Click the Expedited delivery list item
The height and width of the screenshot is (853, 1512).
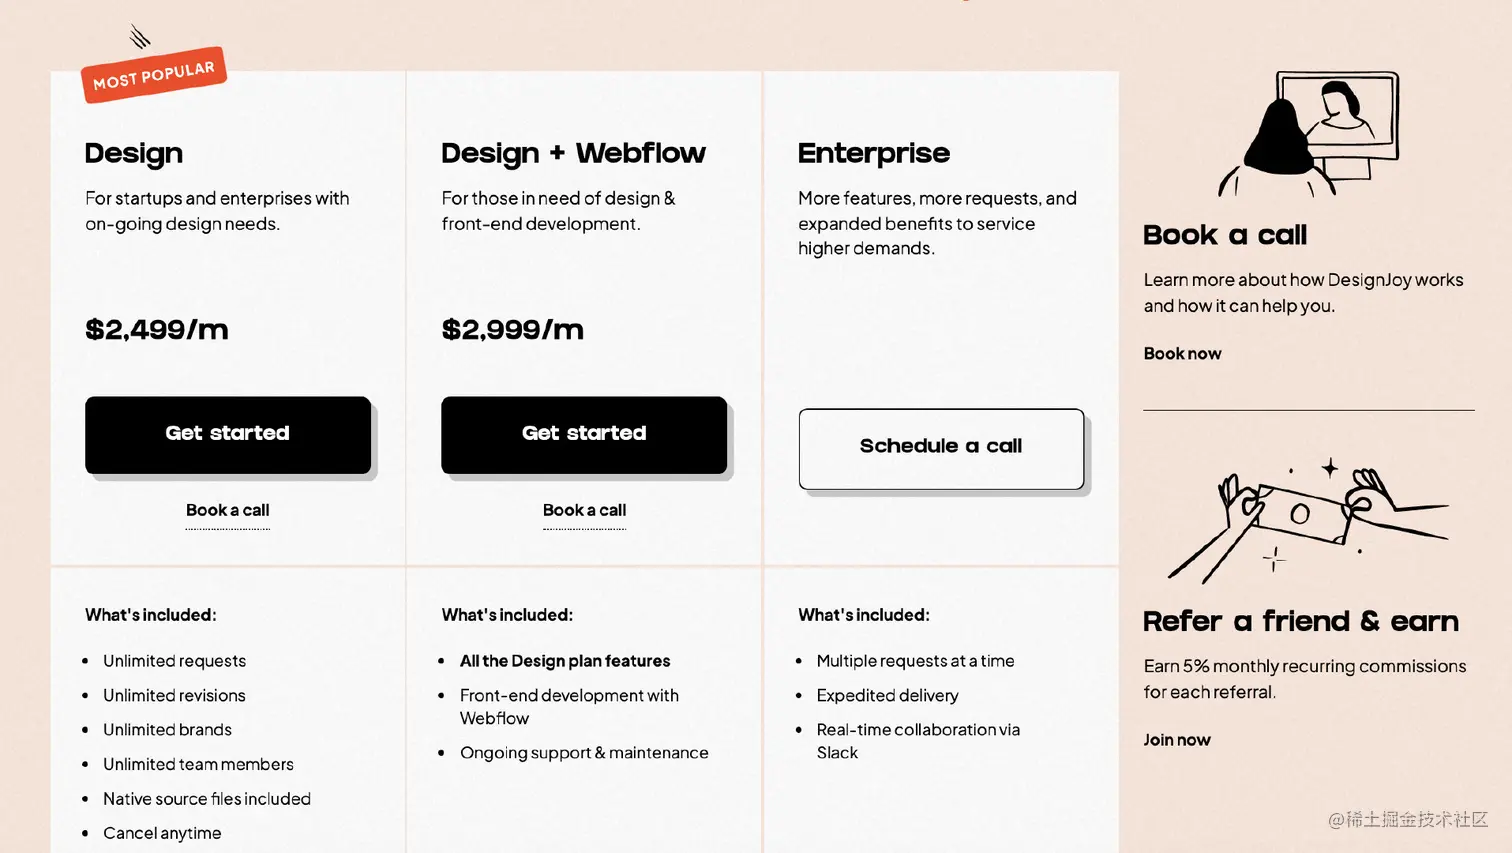pyautogui.click(x=887, y=696)
